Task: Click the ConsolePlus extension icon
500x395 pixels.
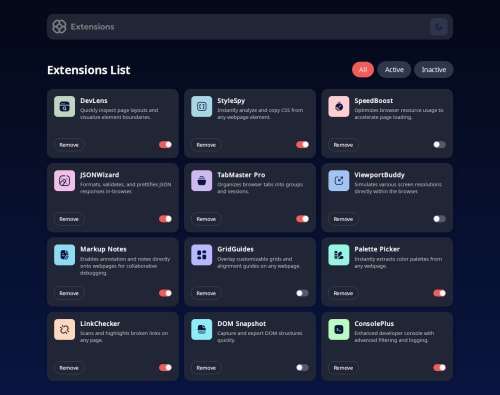Action: [x=339, y=329]
